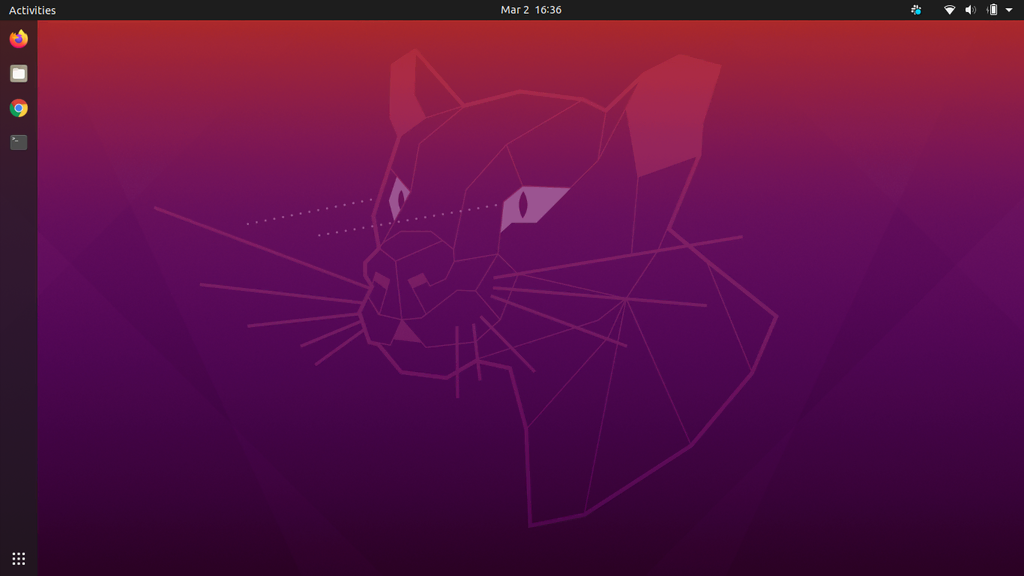This screenshot has height=576, width=1024.
Task: Click the time "16:36" in the top bar
Action: [x=548, y=10]
